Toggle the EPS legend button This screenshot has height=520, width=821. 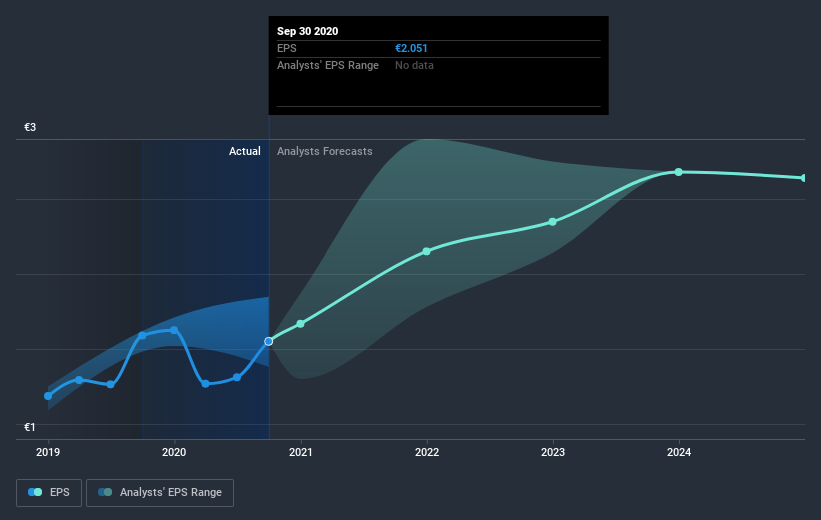click(x=49, y=493)
